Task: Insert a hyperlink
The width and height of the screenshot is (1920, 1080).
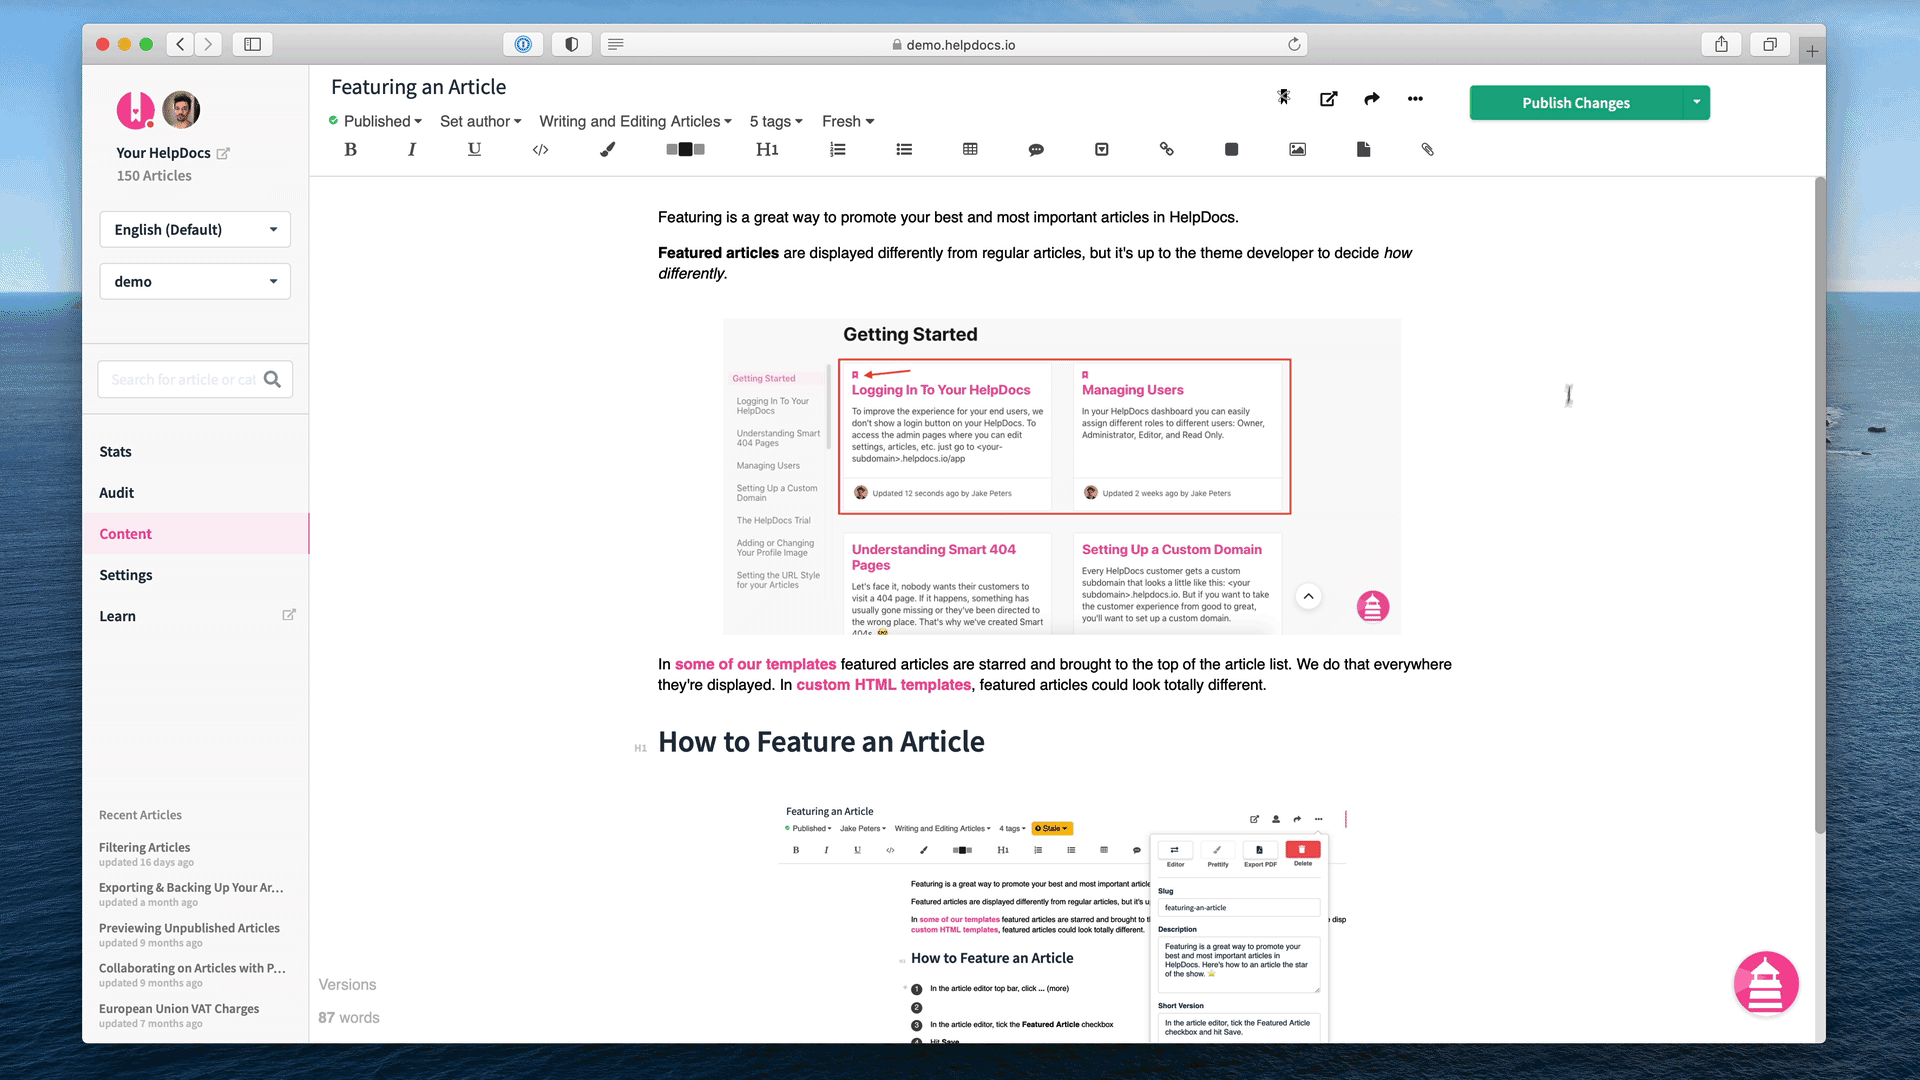Action: click(x=1166, y=149)
